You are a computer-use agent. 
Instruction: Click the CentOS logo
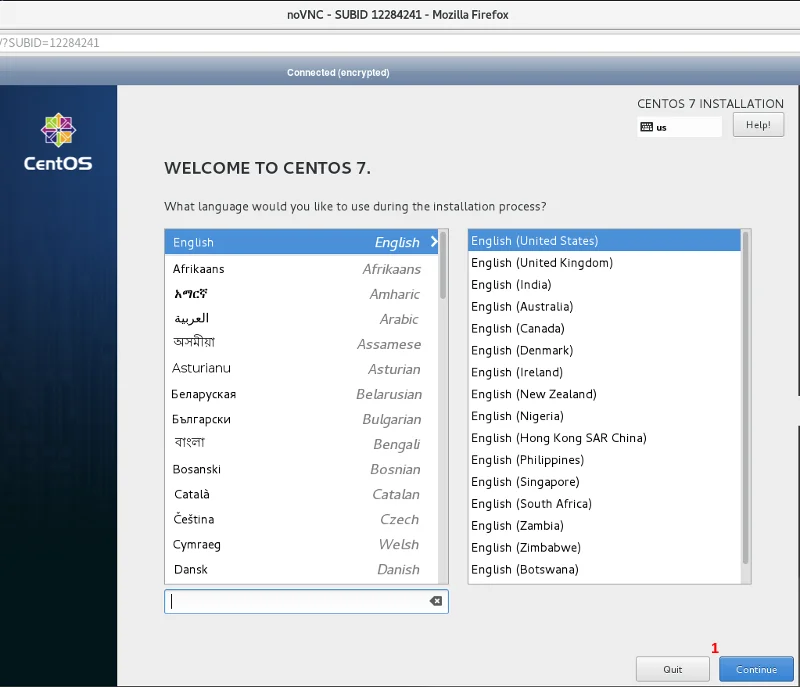coord(58,143)
